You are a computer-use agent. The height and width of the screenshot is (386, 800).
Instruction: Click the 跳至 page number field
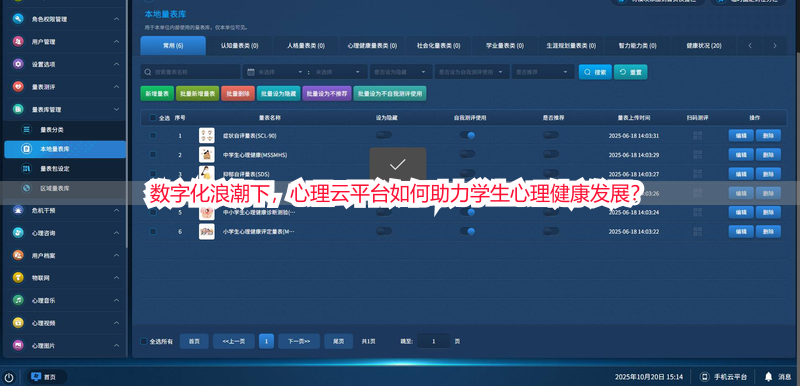click(x=434, y=341)
